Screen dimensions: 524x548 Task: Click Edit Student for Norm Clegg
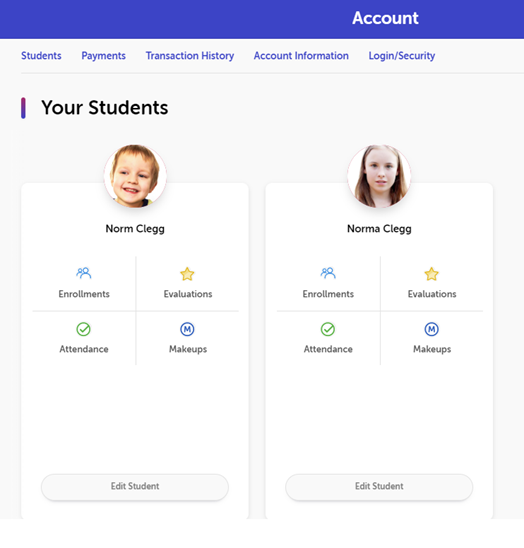point(135,486)
